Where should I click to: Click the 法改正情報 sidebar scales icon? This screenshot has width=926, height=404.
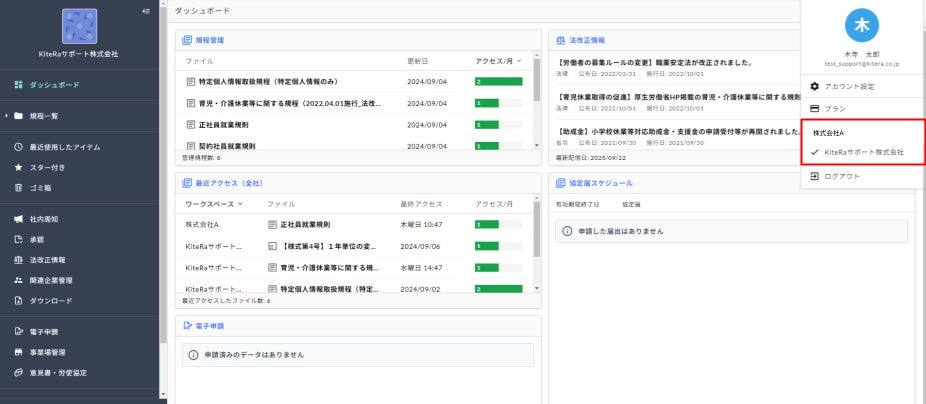[x=18, y=260]
